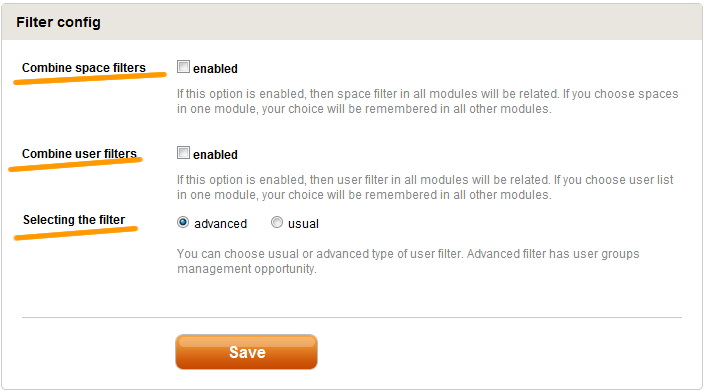Select the advanced filter radio button
Screen dimensions: 705x391
coord(183,222)
